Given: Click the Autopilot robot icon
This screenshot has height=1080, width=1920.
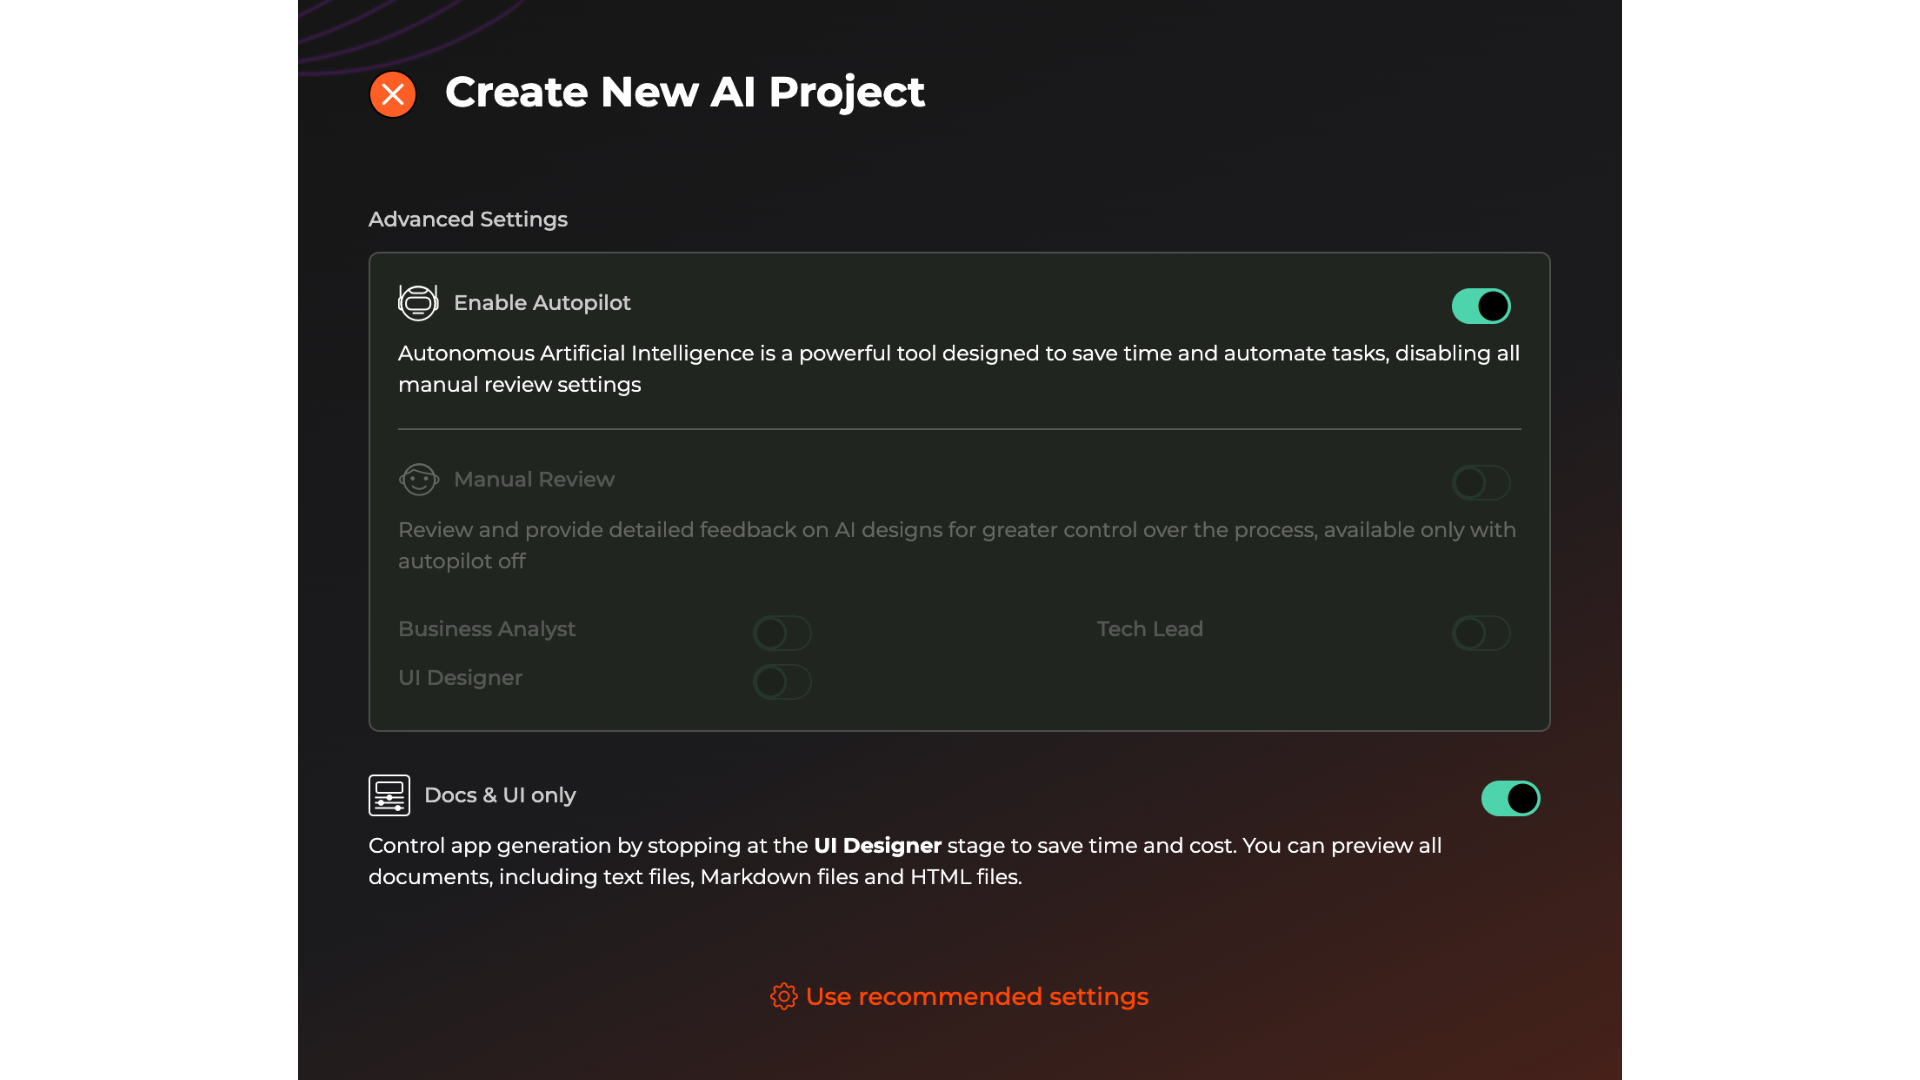Looking at the screenshot, I should coord(418,303).
